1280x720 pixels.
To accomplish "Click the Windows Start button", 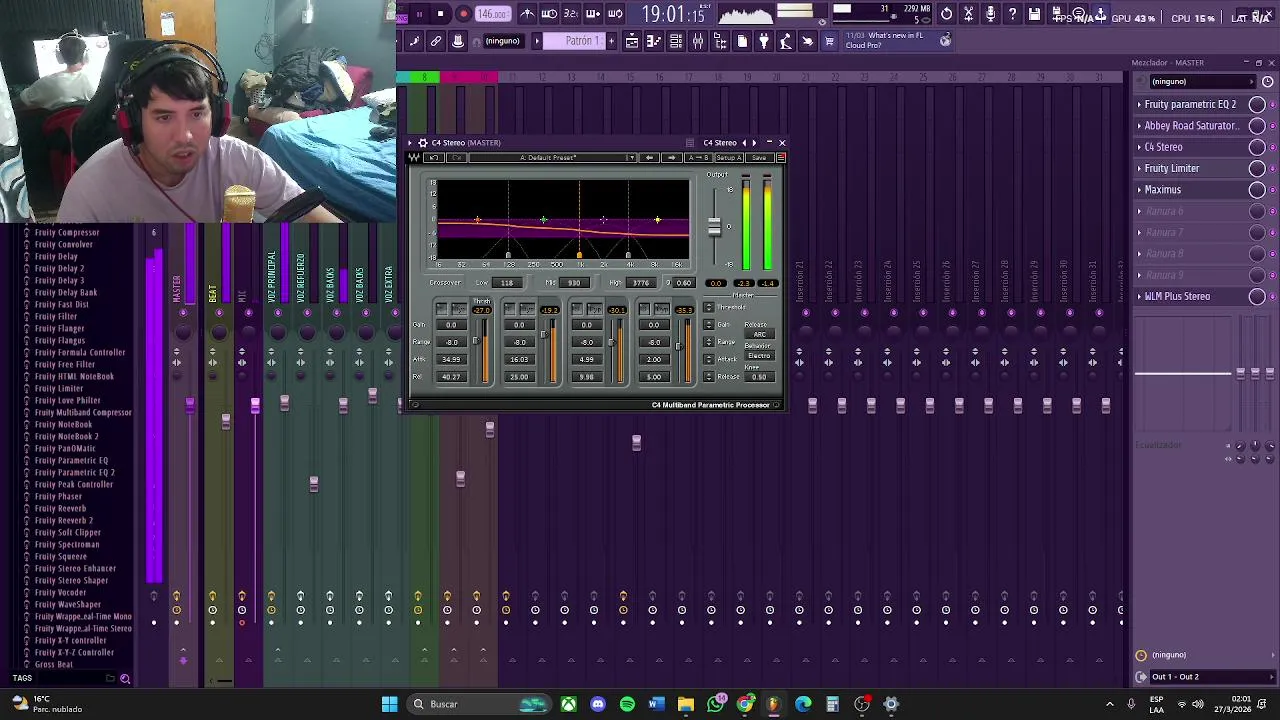I will click(389, 704).
